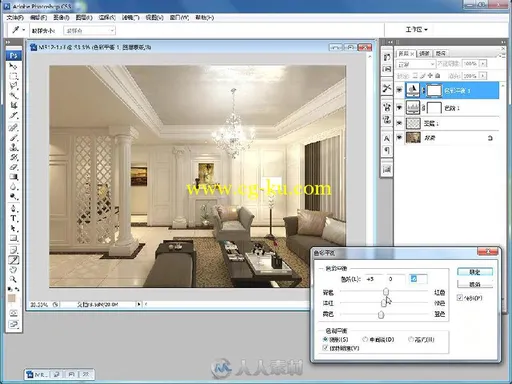
Task: Select the Crop tool
Action: tap(13, 105)
